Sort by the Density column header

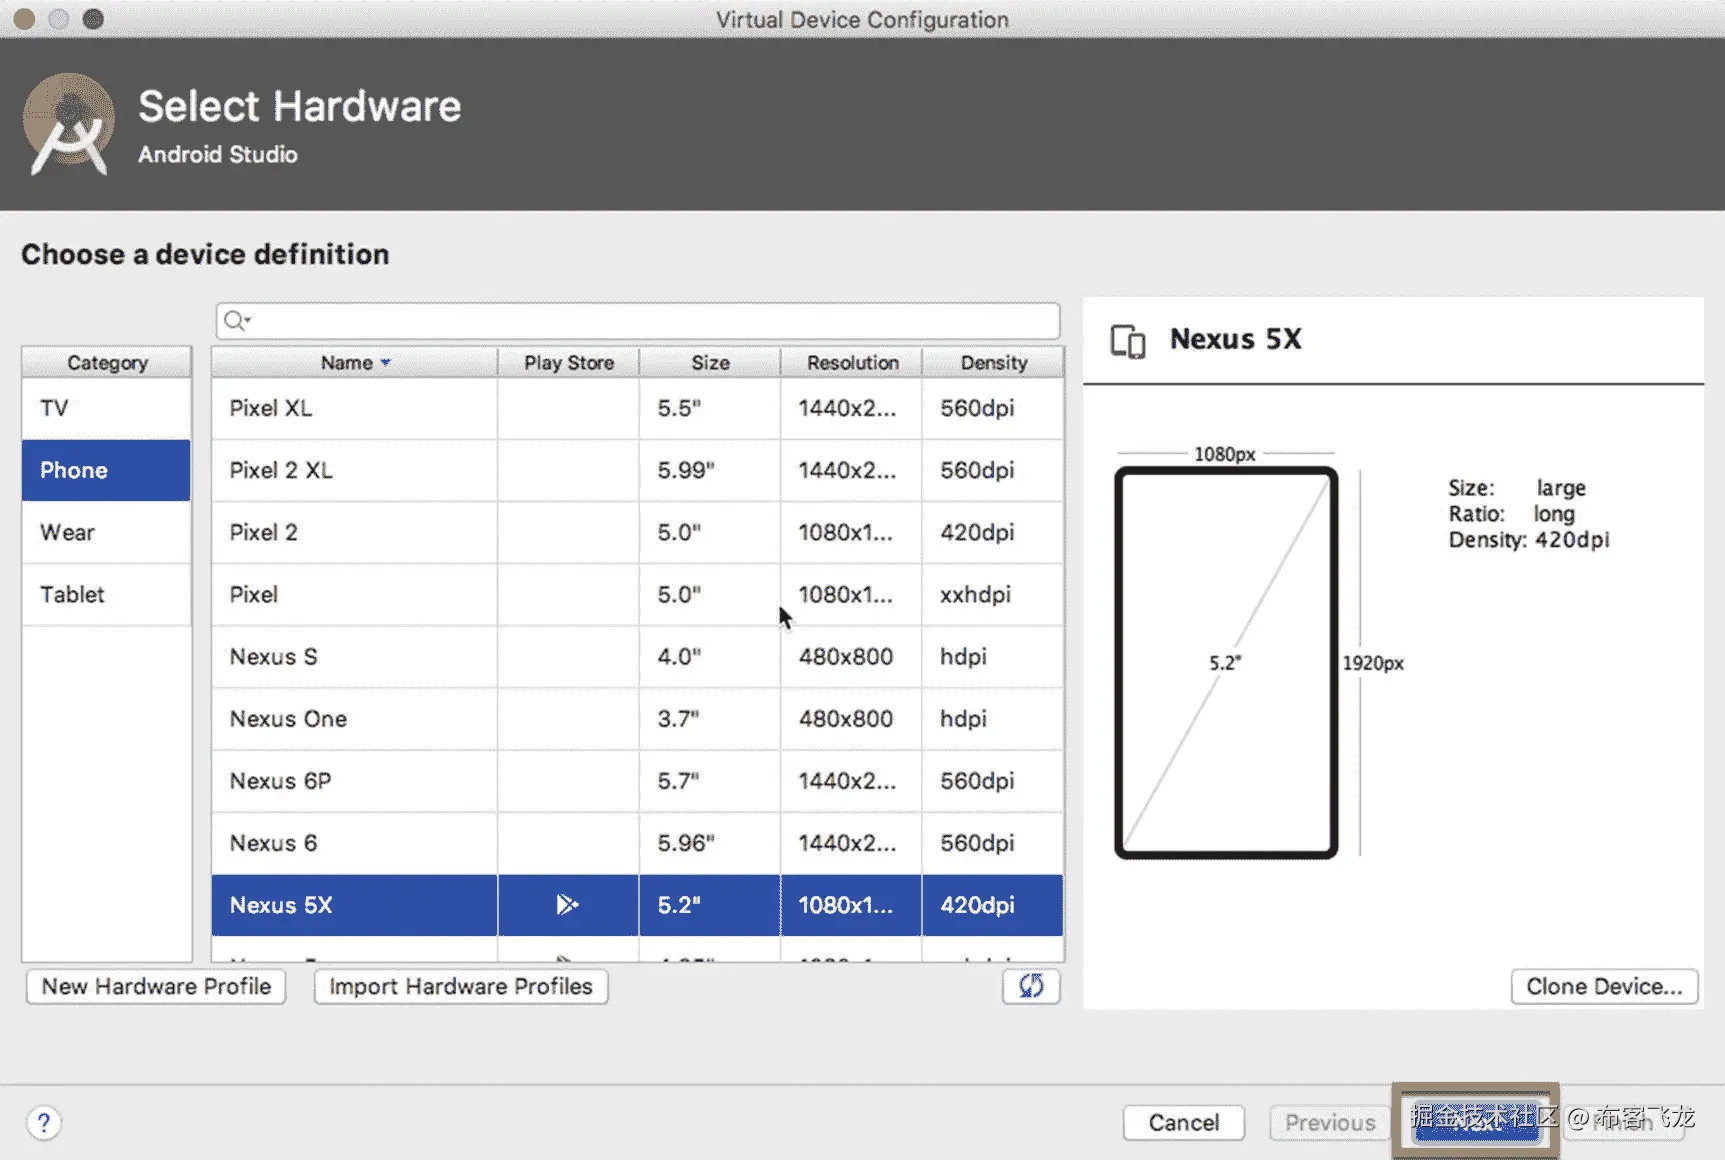click(993, 363)
